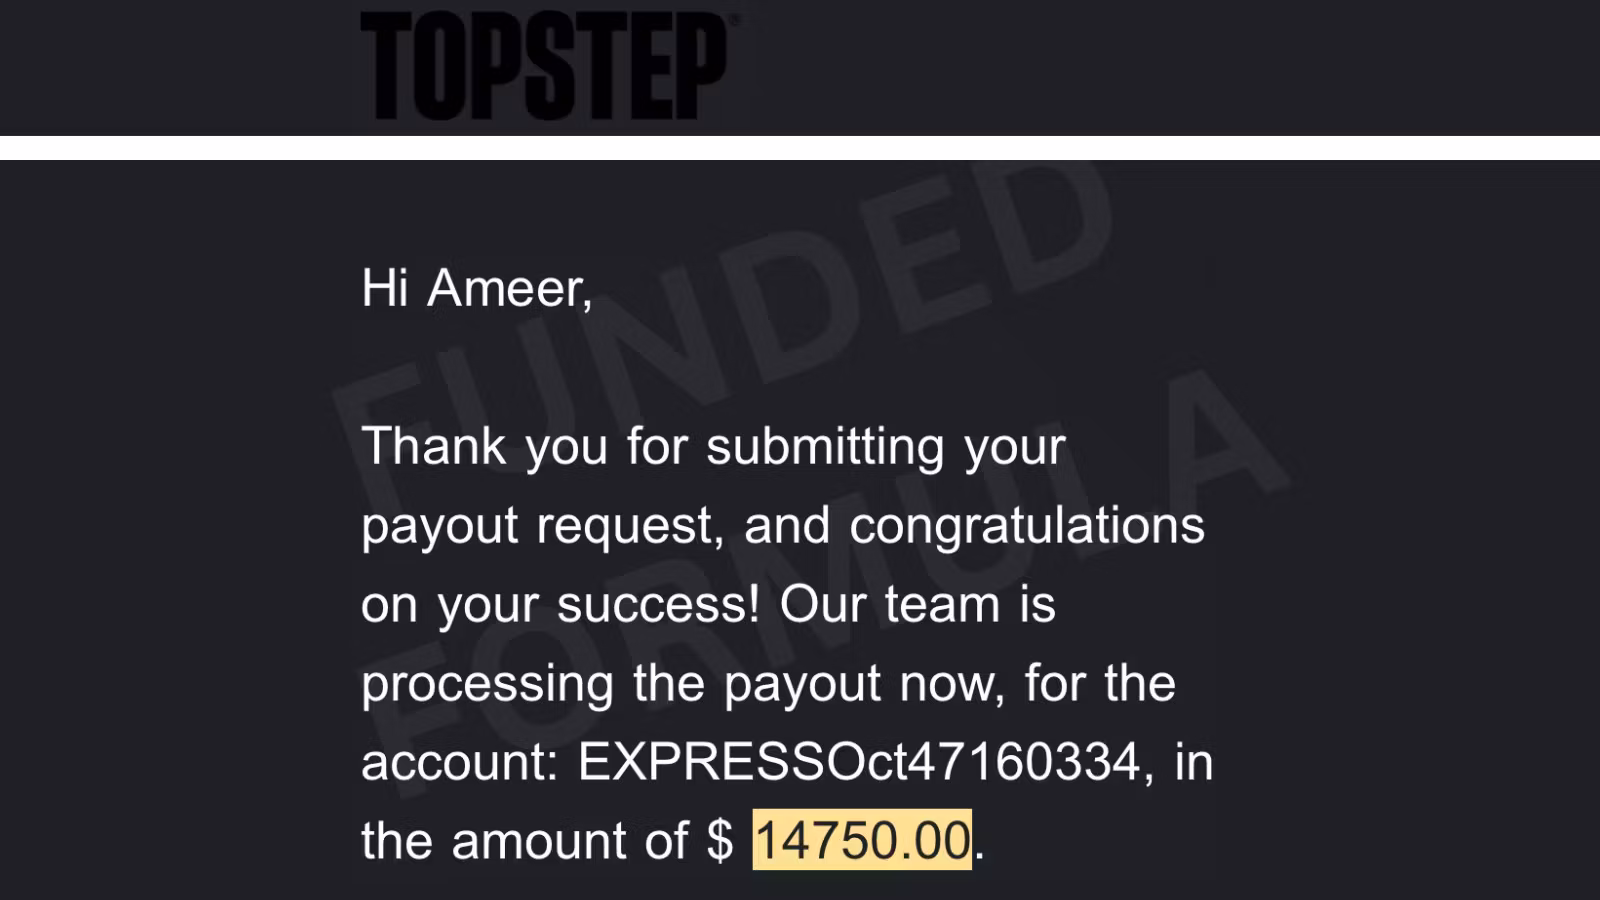Click the TOPSTEP logo
The height and width of the screenshot is (900, 1600).
click(x=544, y=66)
